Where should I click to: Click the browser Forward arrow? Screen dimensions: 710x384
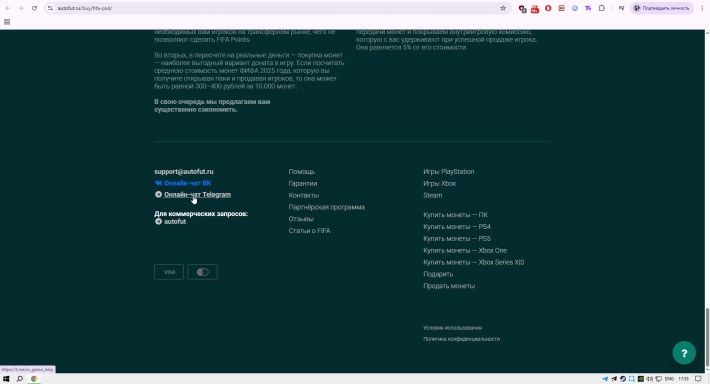pyautogui.click(x=21, y=8)
